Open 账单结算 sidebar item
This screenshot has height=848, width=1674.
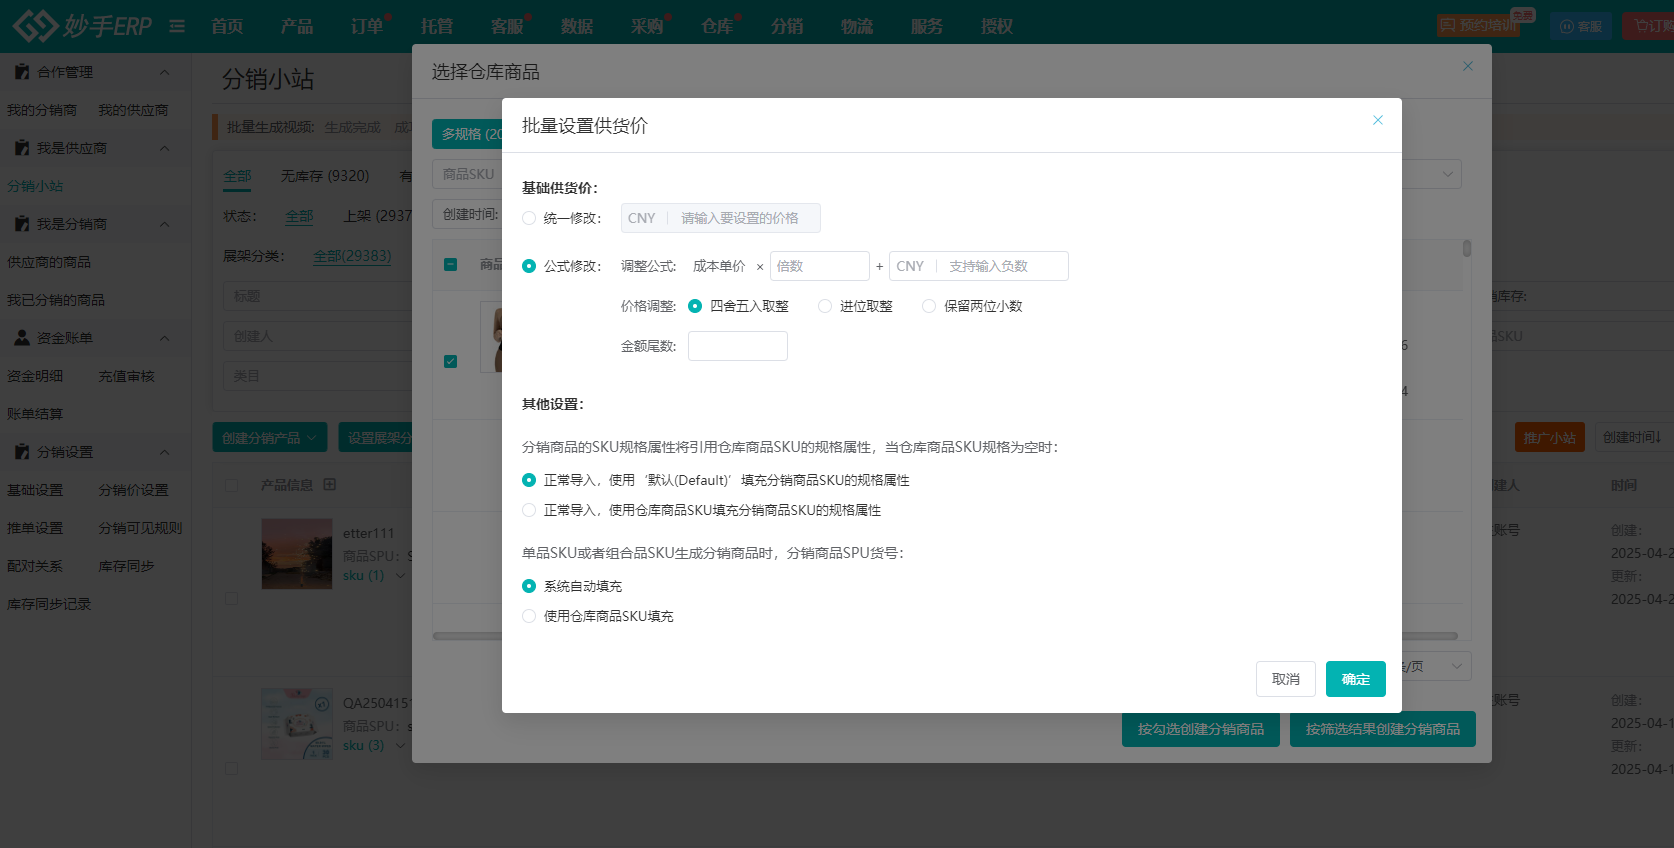(x=35, y=414)
